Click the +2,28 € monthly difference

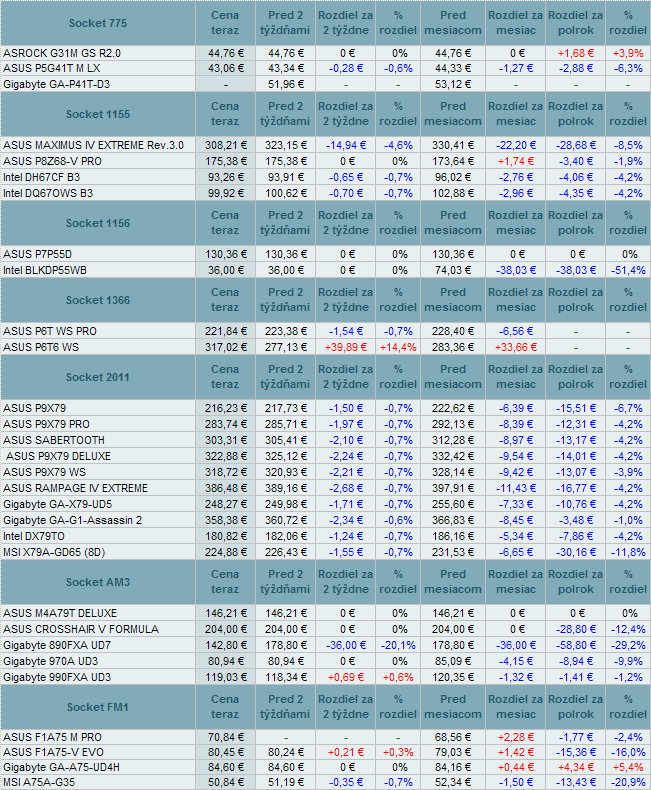(516, 738)
